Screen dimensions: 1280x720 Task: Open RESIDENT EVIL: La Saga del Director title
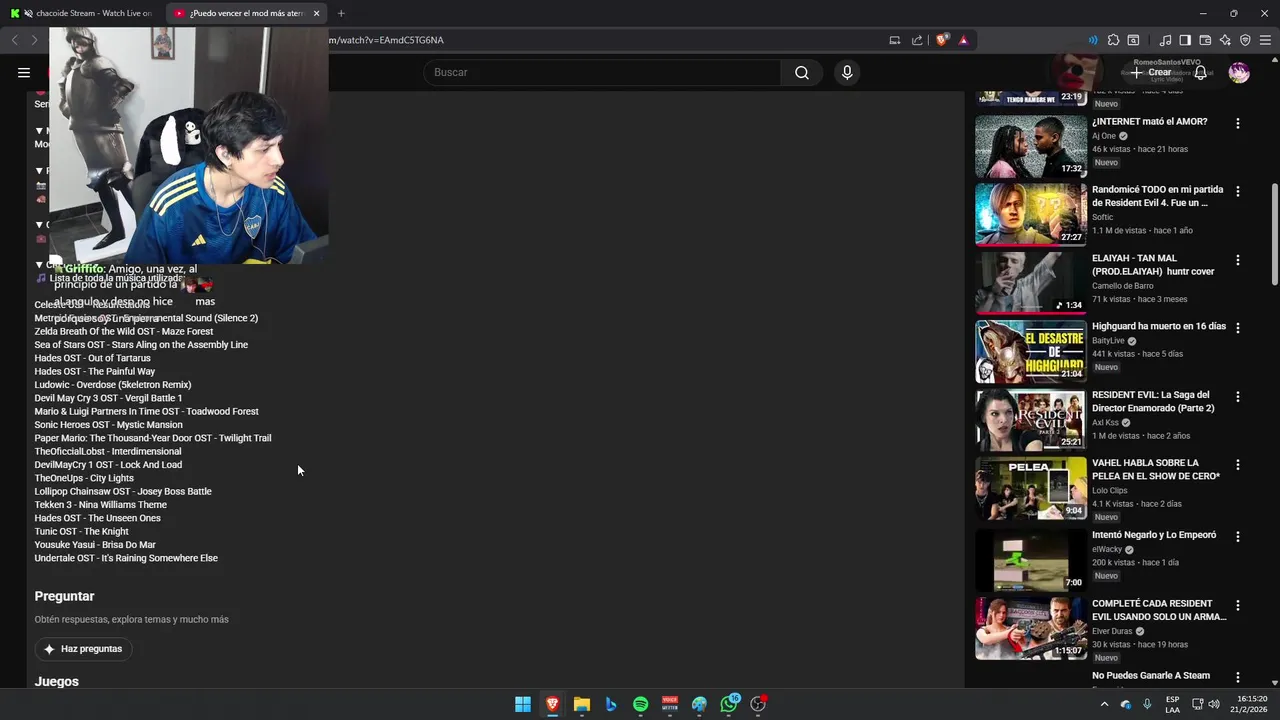1153,401
